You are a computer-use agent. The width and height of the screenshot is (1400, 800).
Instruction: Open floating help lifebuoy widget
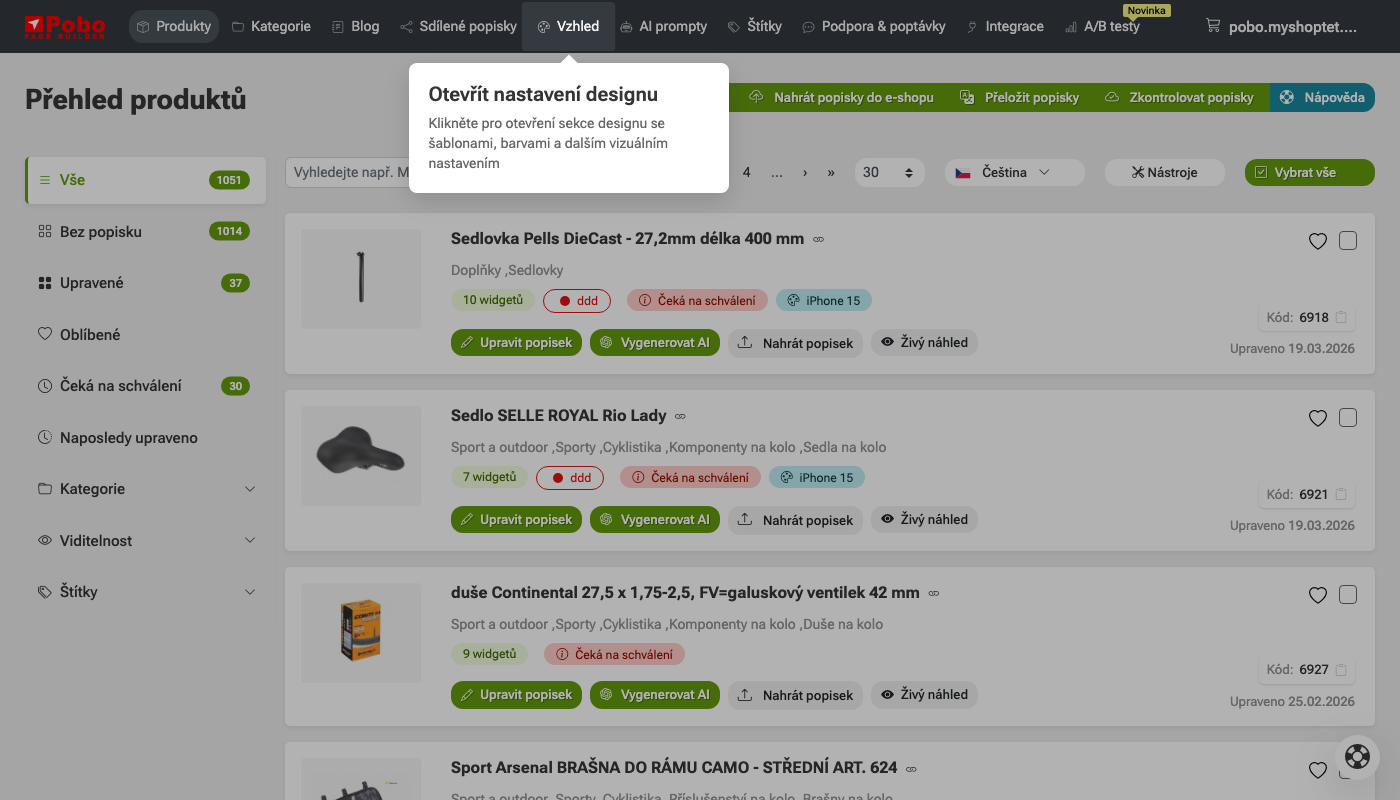point(1357,757)
